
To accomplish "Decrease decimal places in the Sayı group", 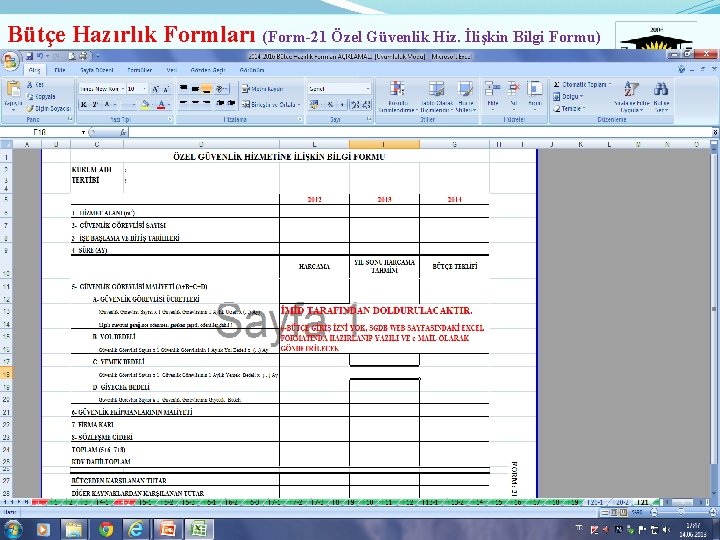I will click(x=366, y=105).
